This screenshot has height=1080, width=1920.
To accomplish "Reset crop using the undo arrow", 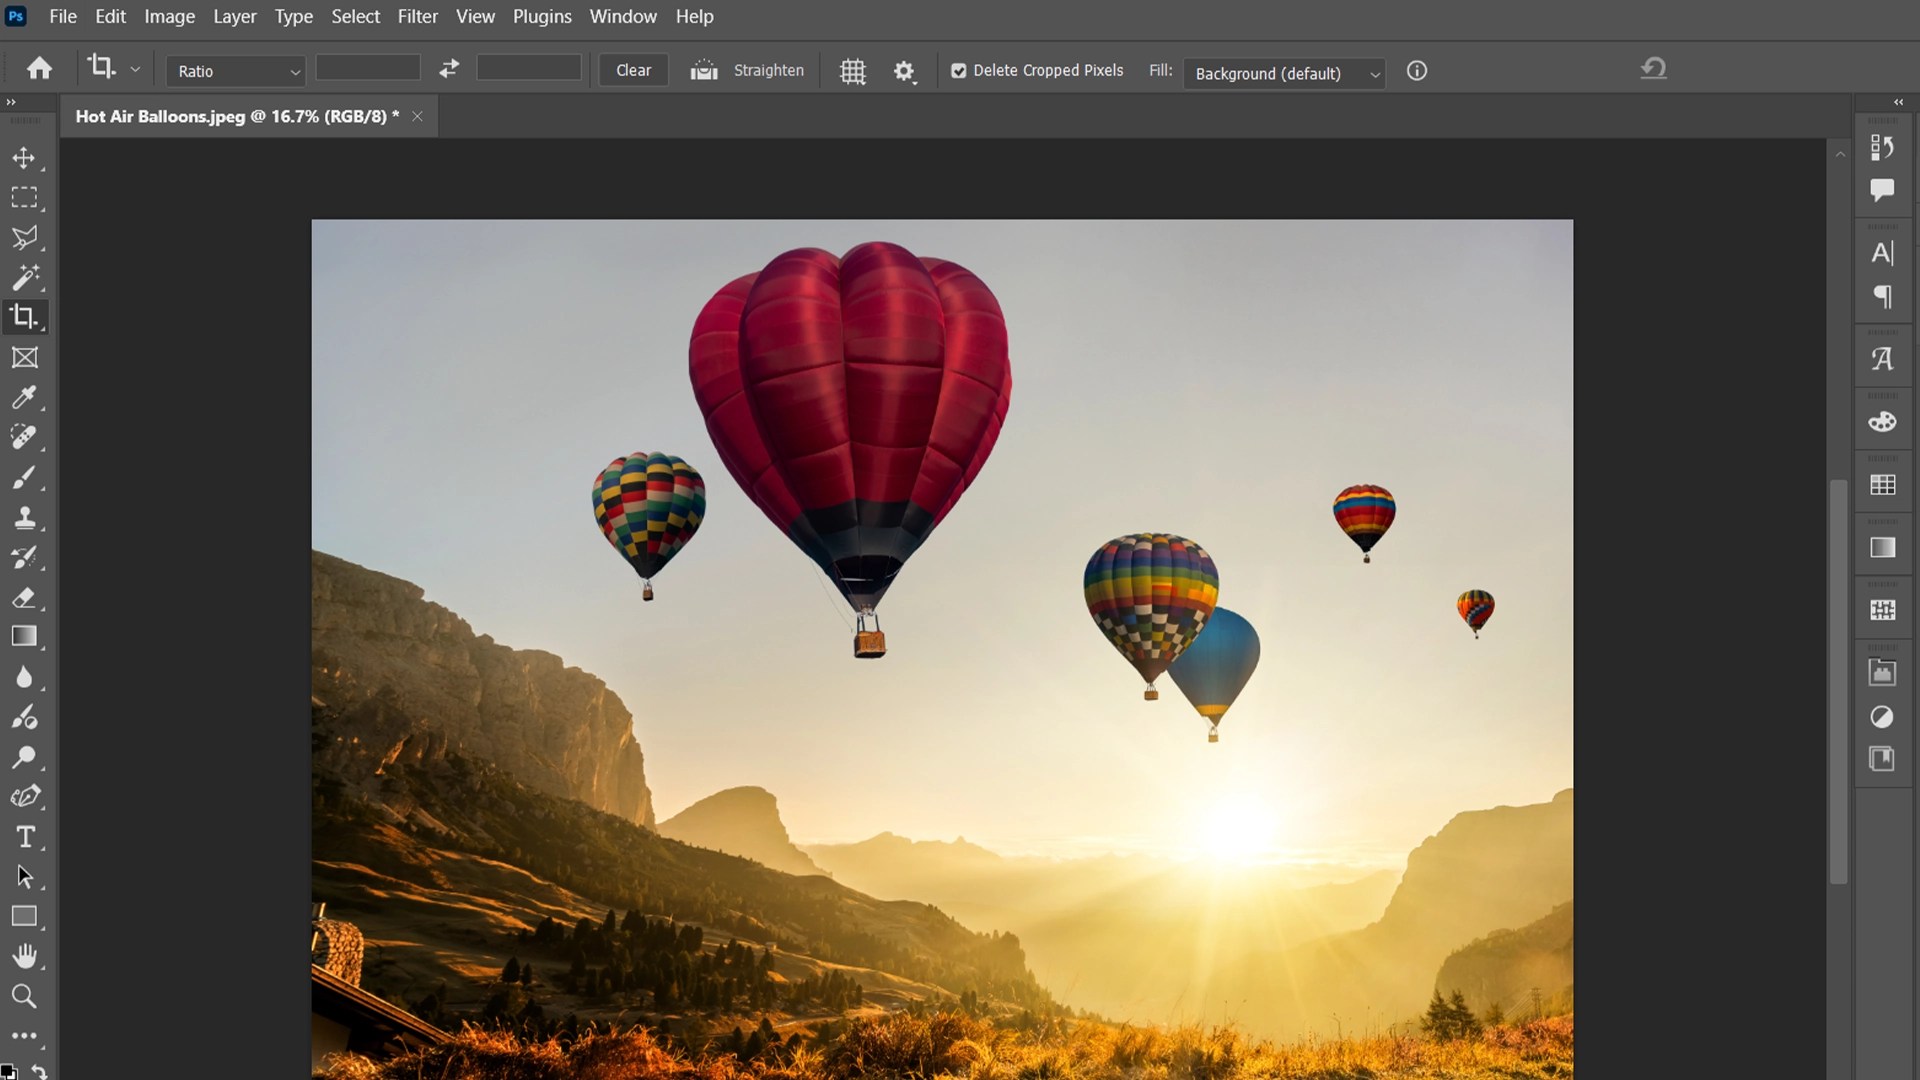I will pos(1653,69).
